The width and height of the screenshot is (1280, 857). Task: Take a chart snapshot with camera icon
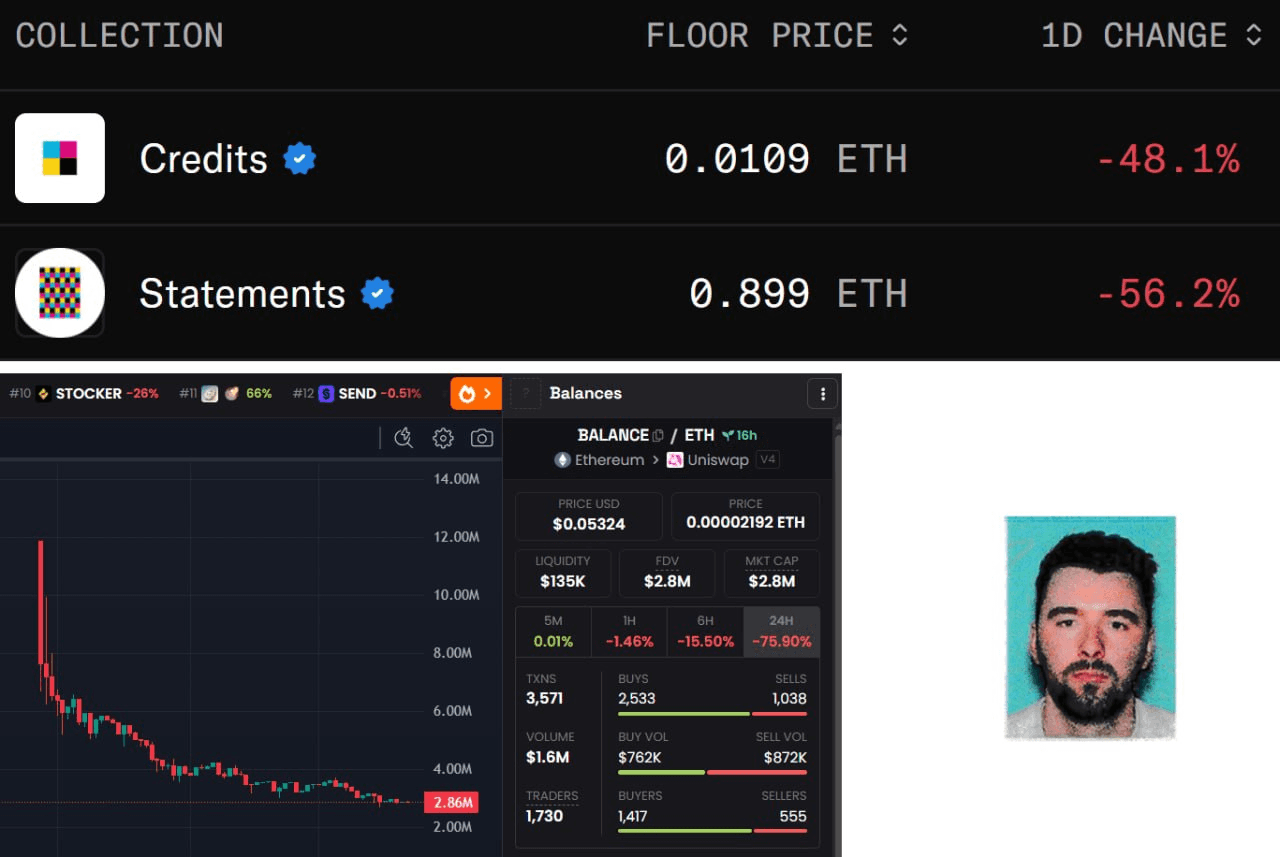(482, 438)
